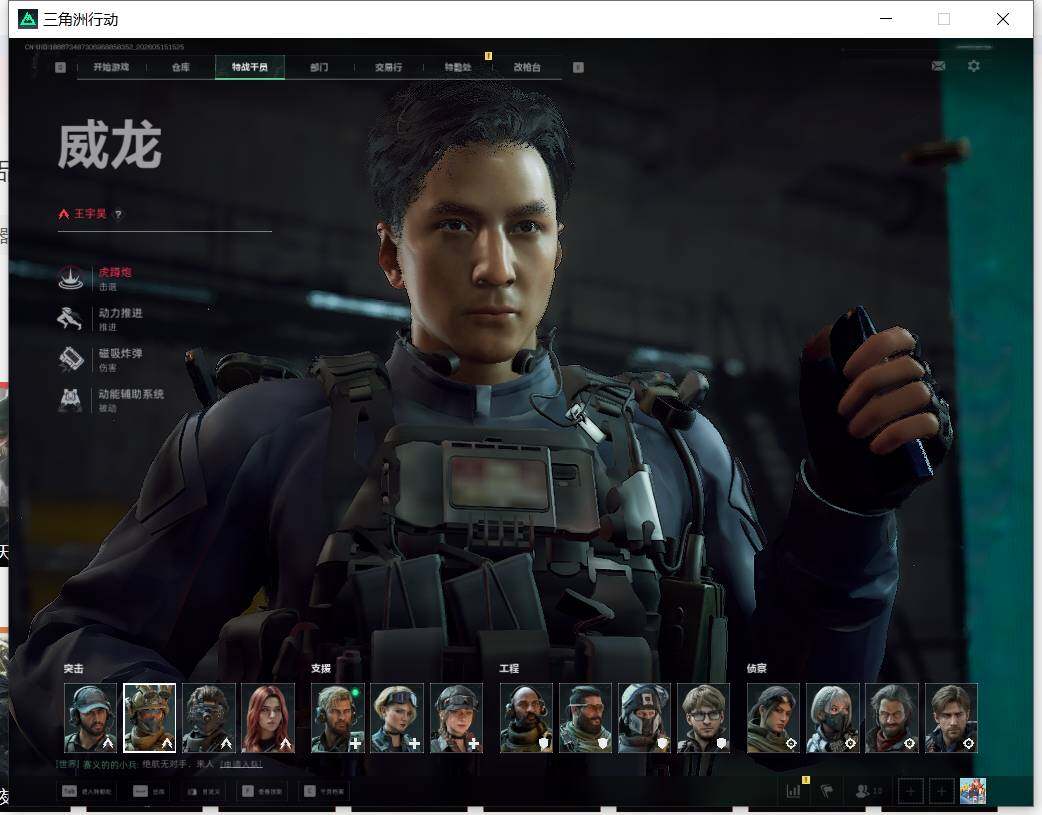
Task: Open the 交易行 tab
Action: 388,67
